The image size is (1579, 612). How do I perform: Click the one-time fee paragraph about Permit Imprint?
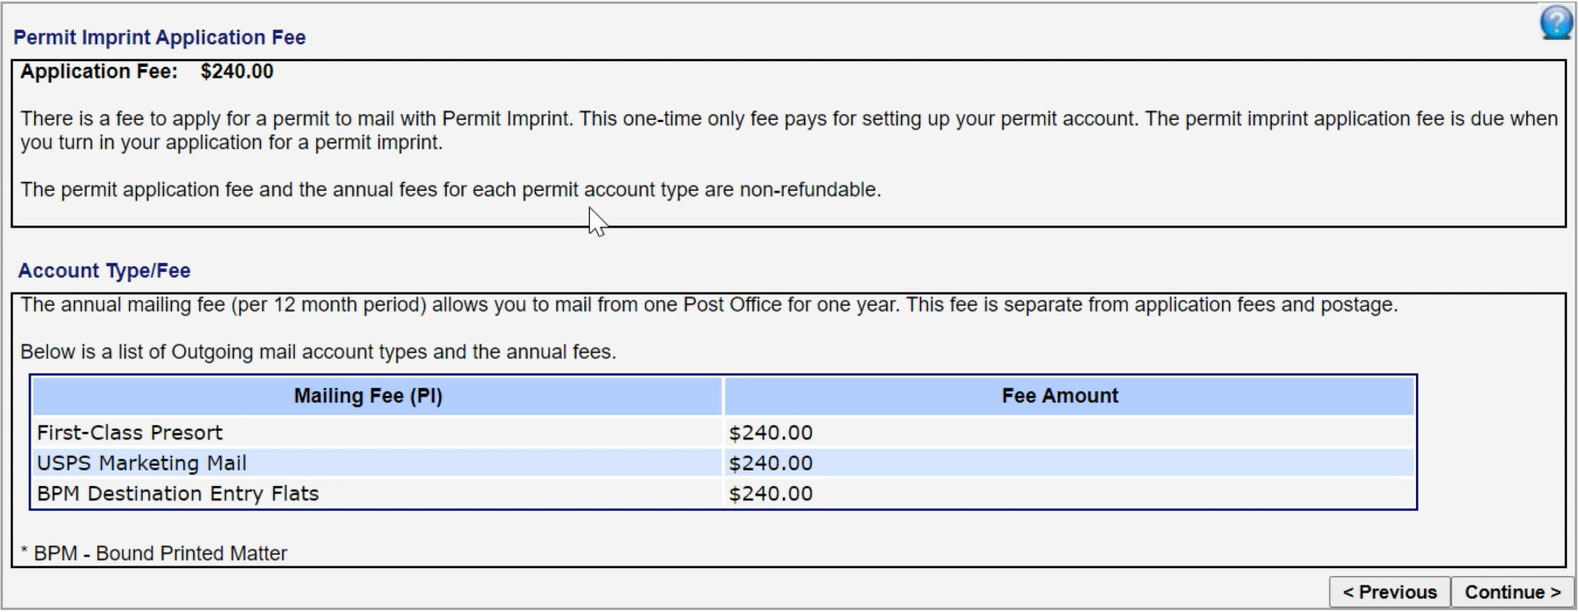coord(789,131)
